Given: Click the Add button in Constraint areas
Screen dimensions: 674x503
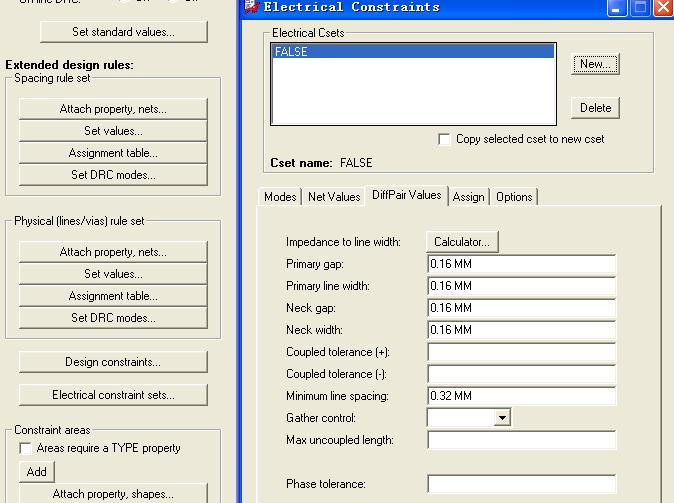Looking at the screenshot, I should [x=37, y=472].
